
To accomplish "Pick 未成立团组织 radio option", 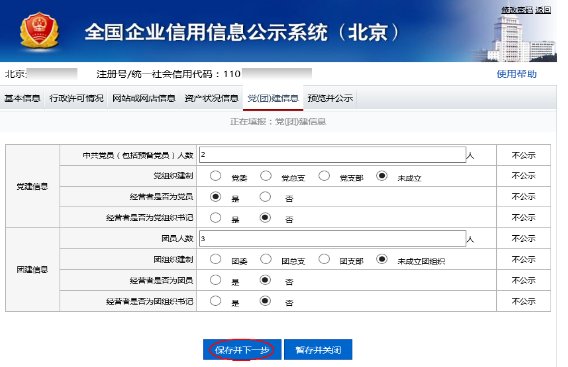I will coord(381,259).
